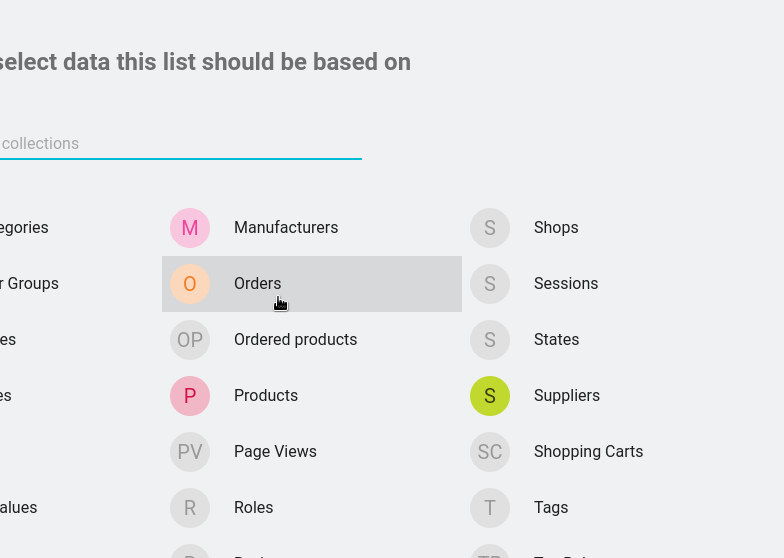The height and width of the screenshot is (558, 784).
Task: Click the PV Page Views avatar
Action: click(190, 452)
